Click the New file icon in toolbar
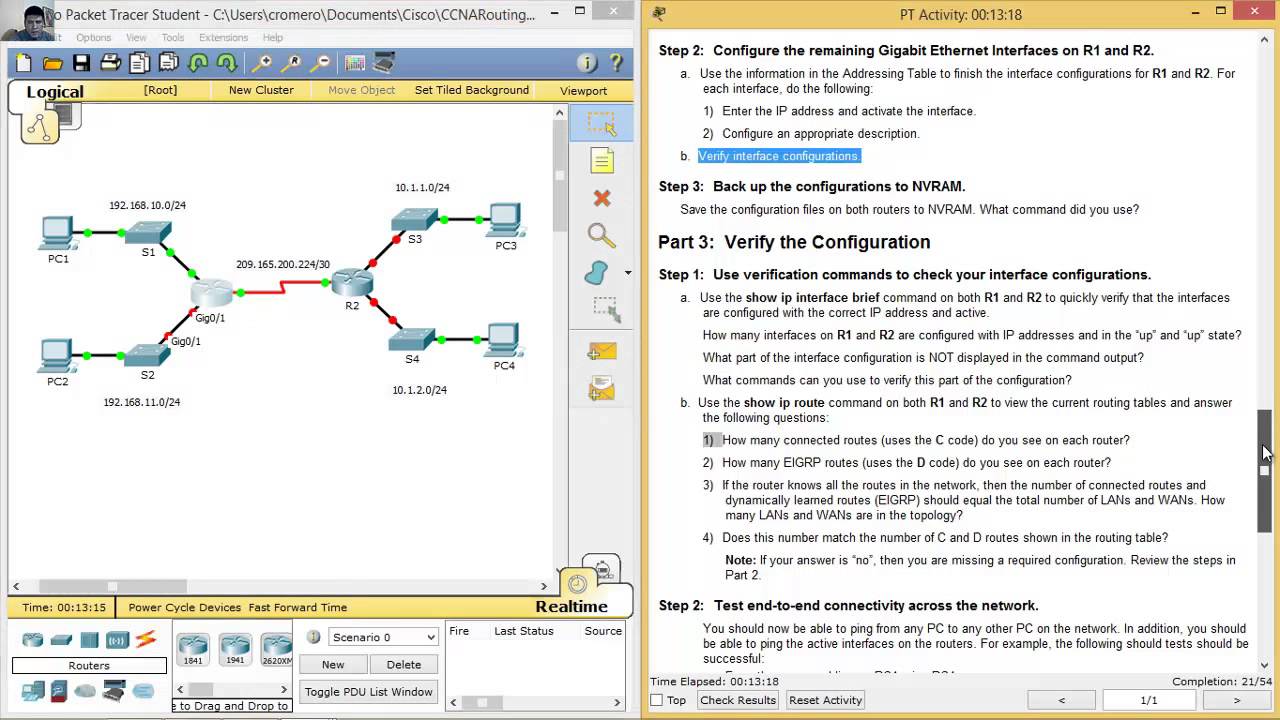Screen dimensions: 1280x720 coord(24,63)
